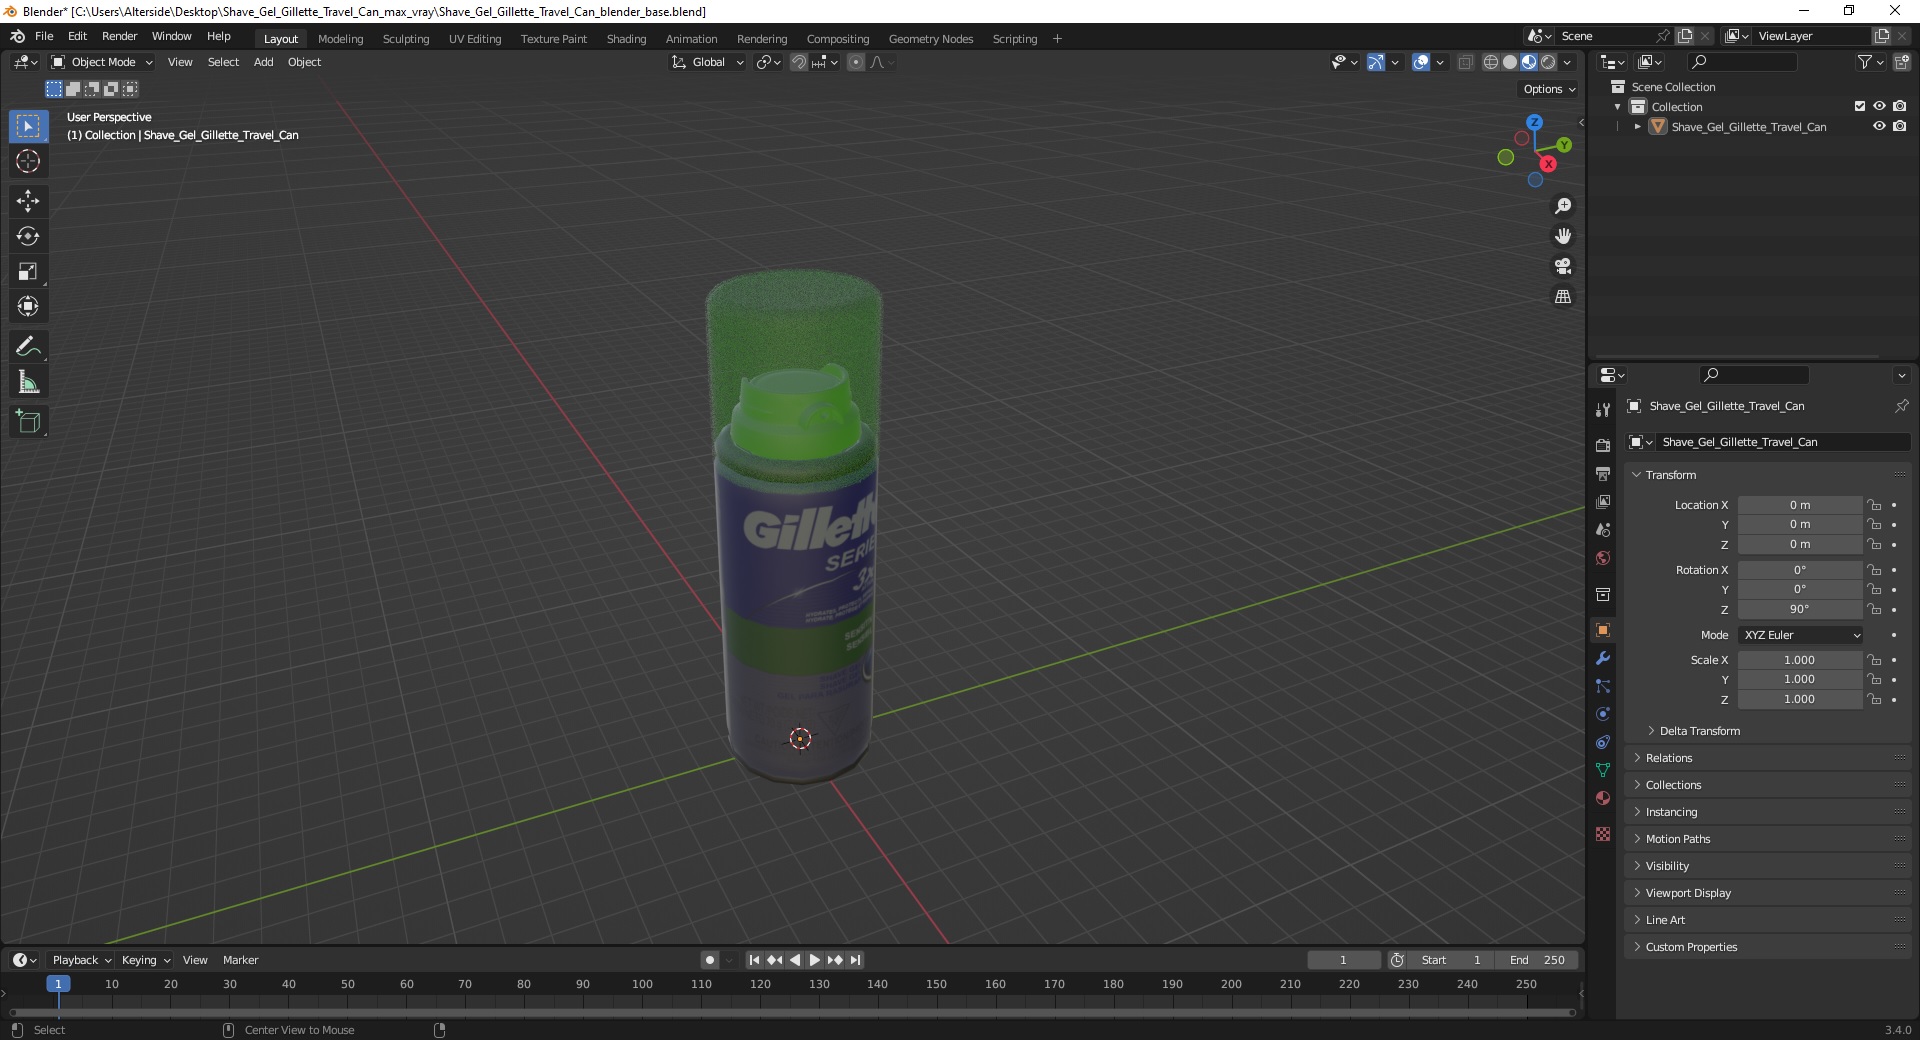Viewport: 1920px width, 1040px height.
Task: Open the timeline Keying popover
Action: click(145, 960)
